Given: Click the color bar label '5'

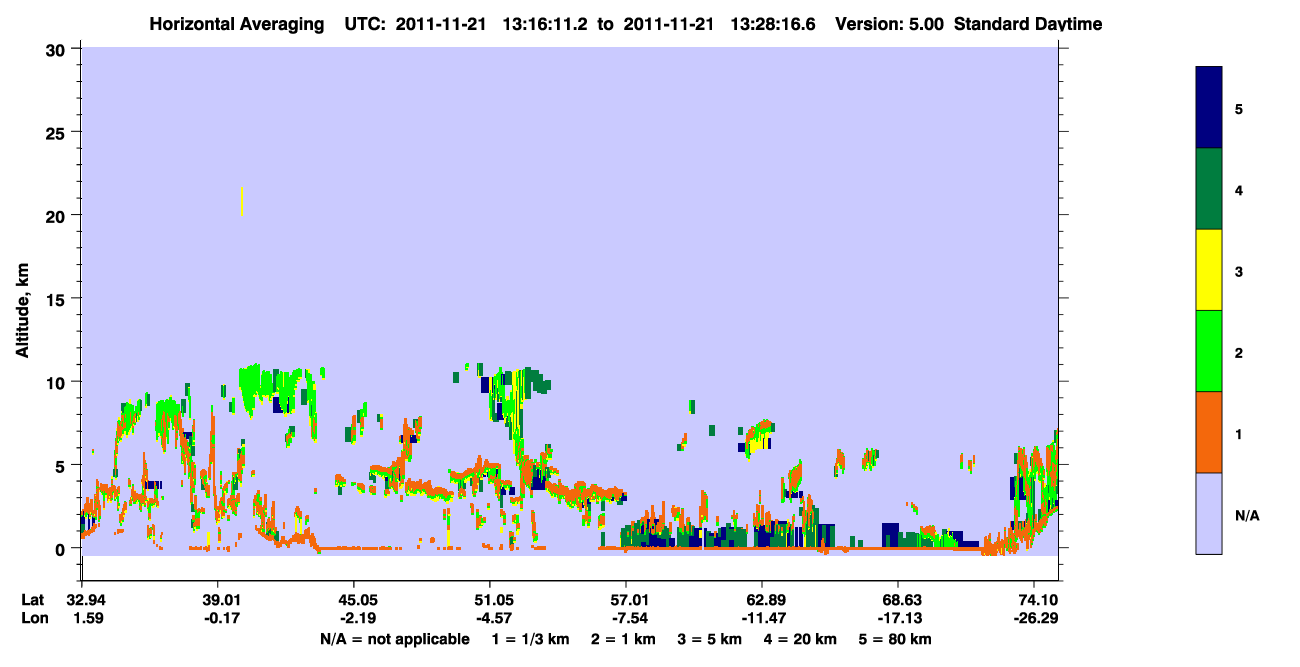Looking at the screenshot, I should pos(1239,108).
